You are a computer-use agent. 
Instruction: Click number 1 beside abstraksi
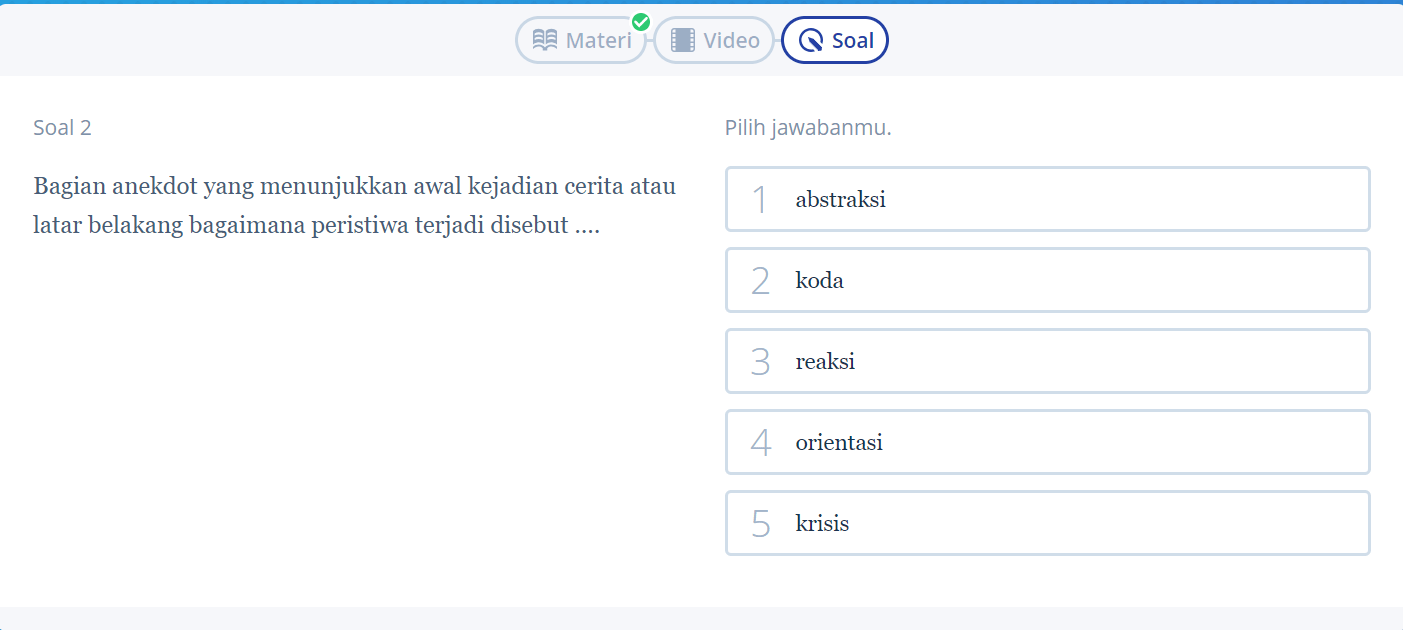(x=760, y=200)
